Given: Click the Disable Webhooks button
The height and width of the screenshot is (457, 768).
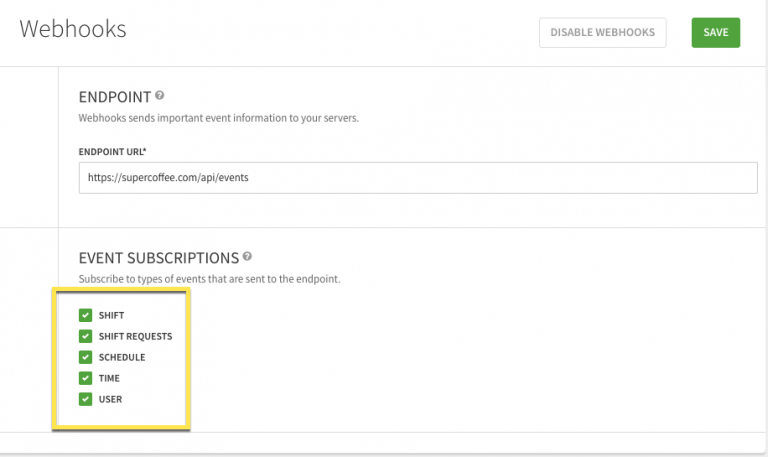Looking at the screenshot, I should click(602, 33).
